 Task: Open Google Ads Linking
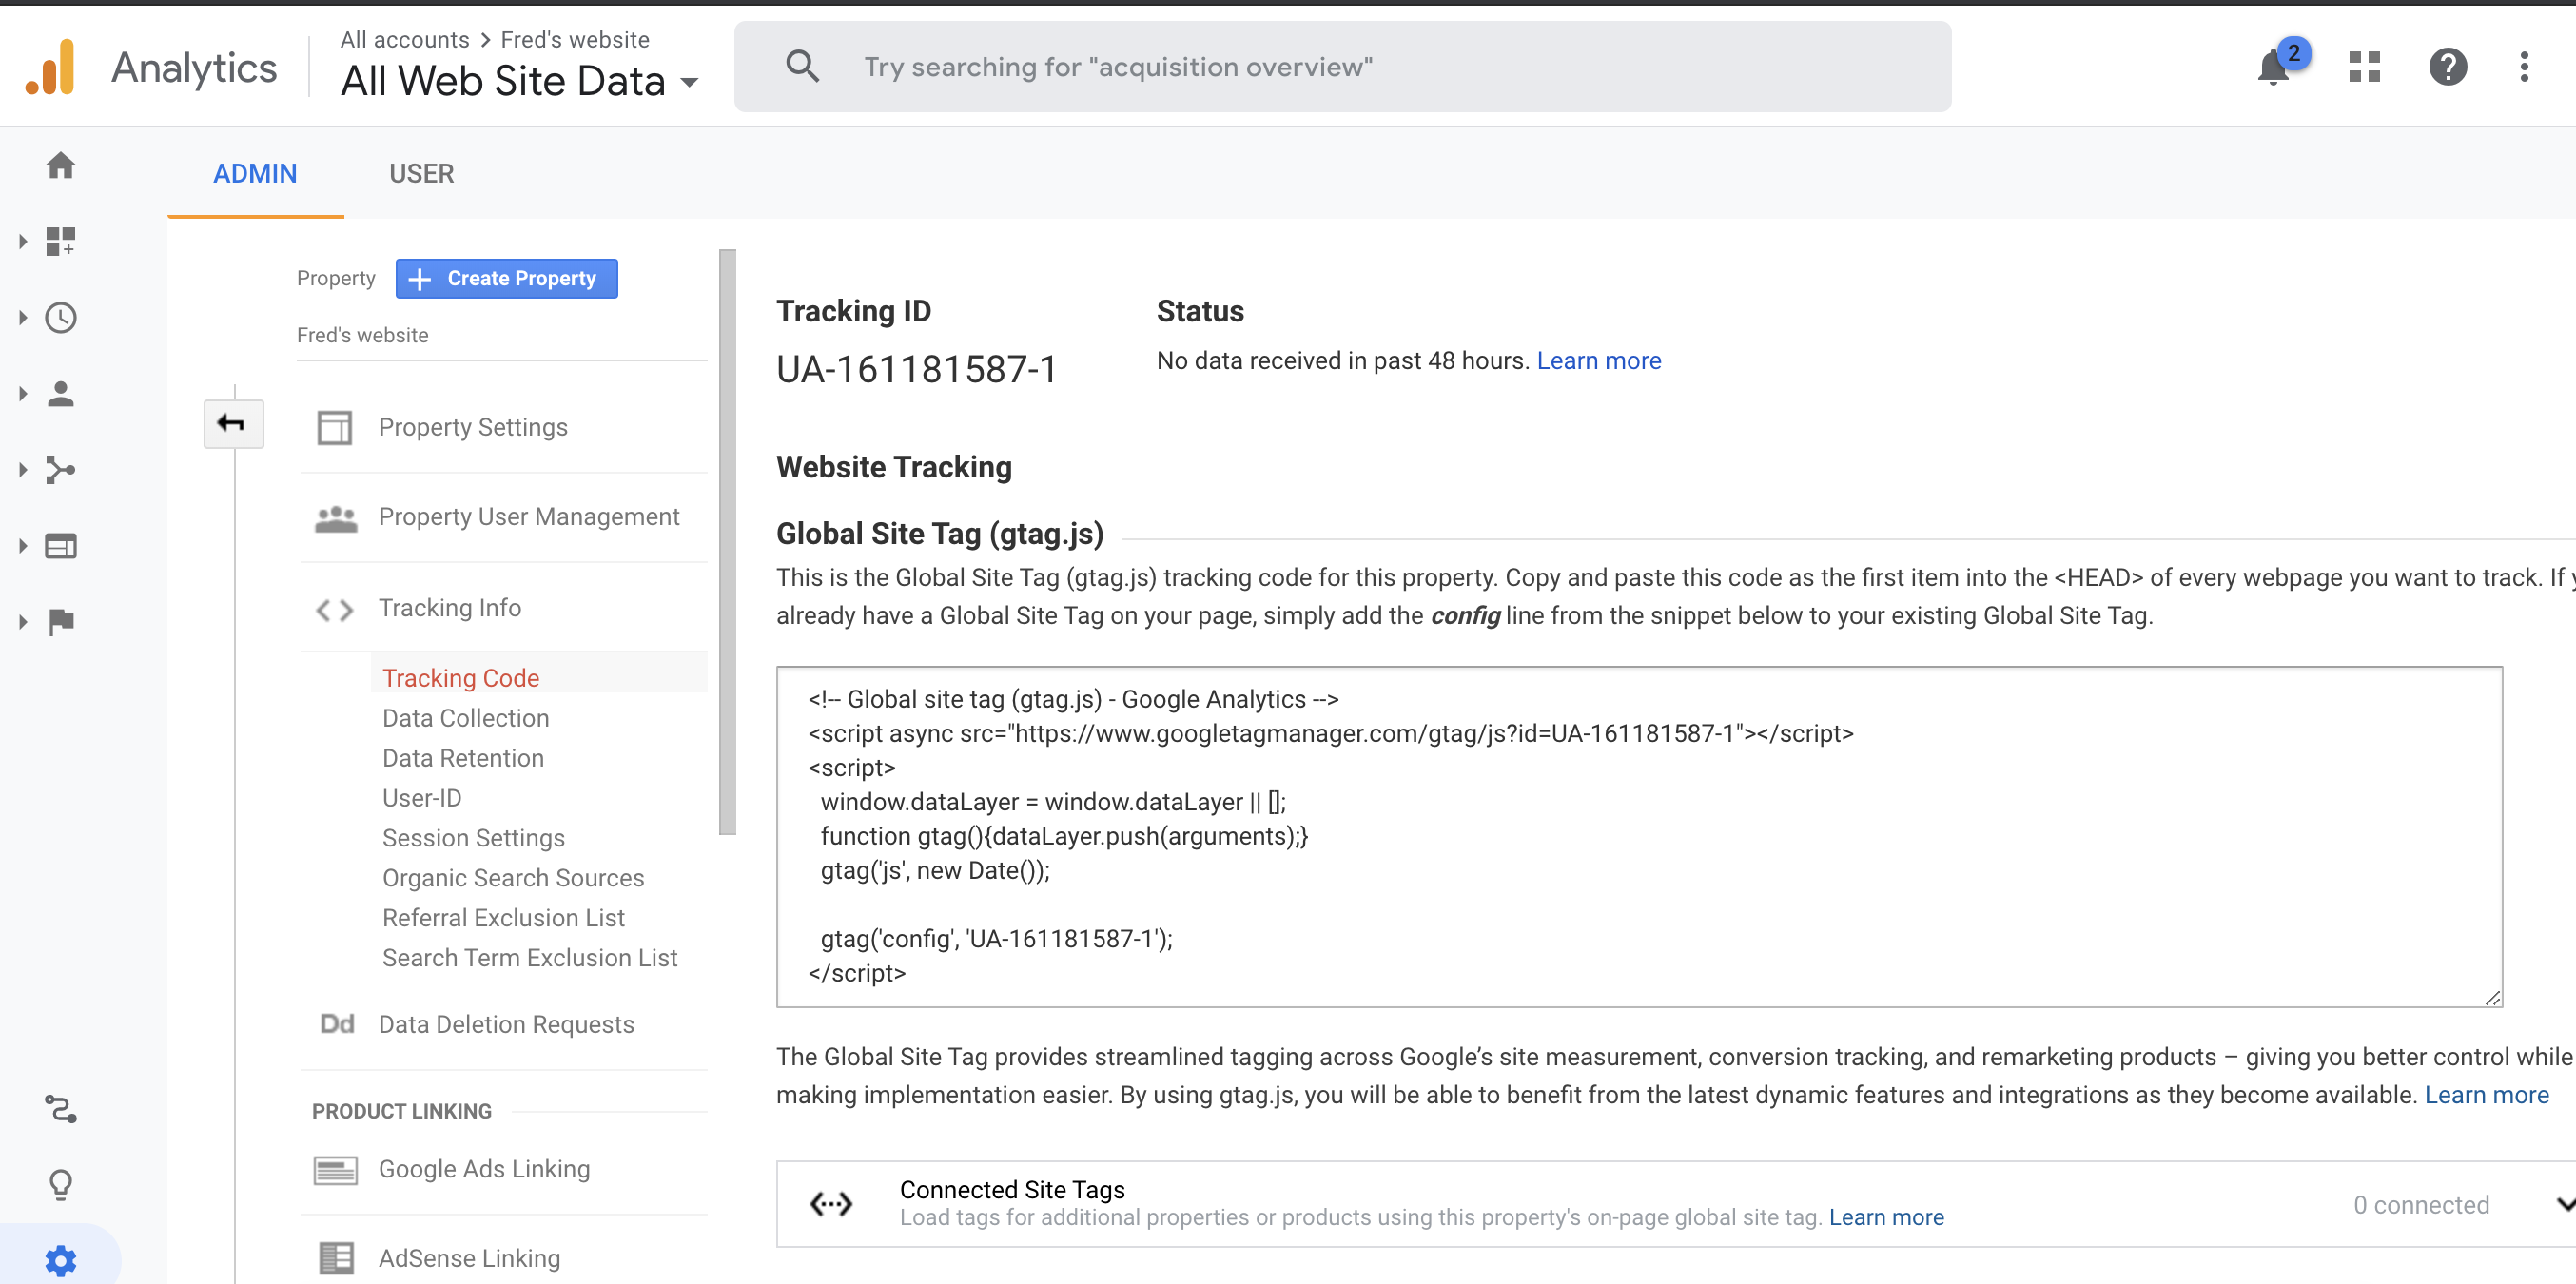click(484, 1169)
